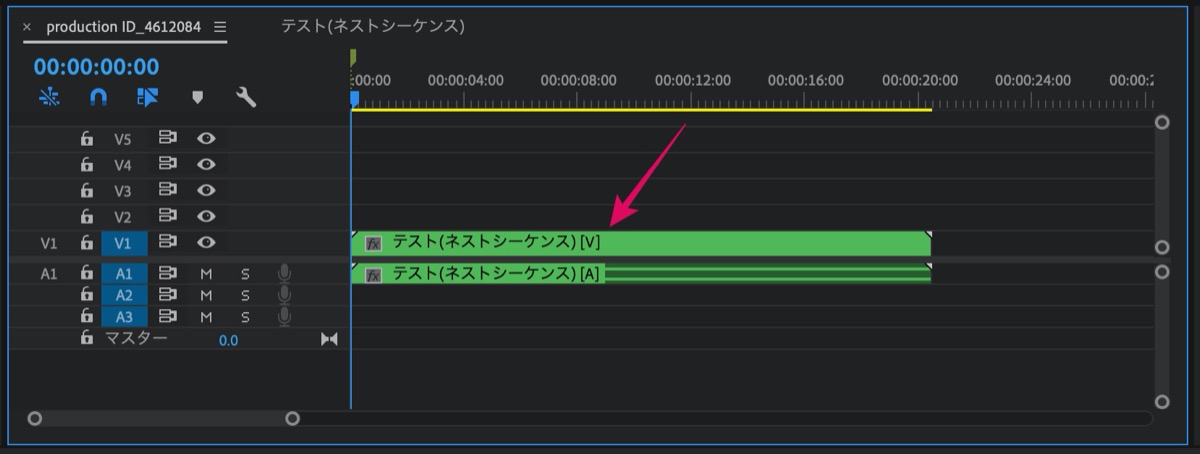Enable voice-over record on A2
The image size is (1200, 454).
point(284,295)
